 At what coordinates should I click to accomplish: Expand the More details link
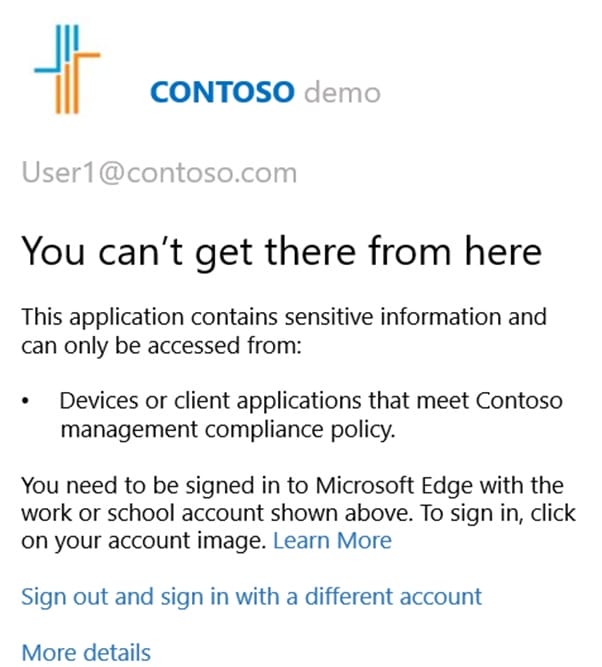(x=86, y=653)
